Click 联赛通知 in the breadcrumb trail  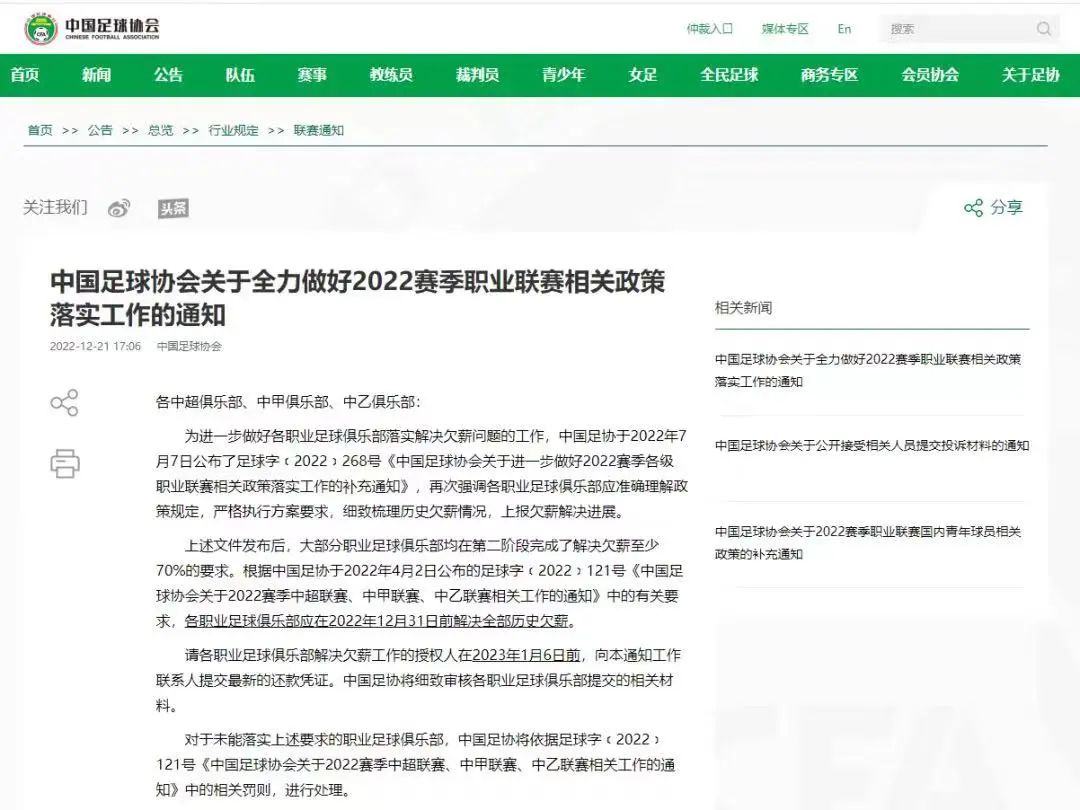(x=319, y=130)
